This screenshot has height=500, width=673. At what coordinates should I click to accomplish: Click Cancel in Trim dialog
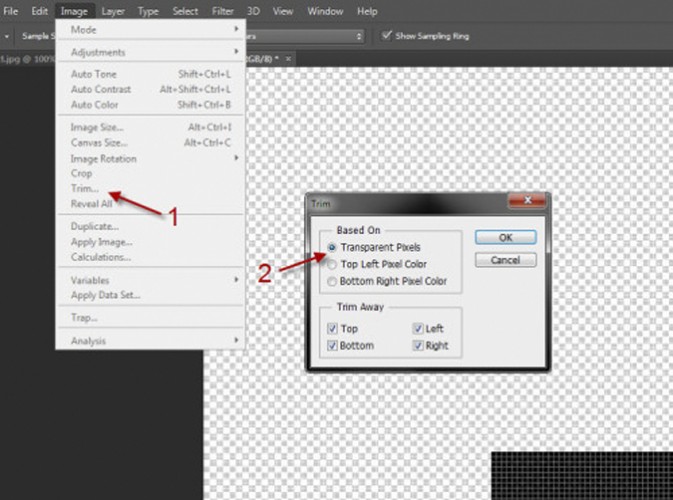(x=506, y=260)
